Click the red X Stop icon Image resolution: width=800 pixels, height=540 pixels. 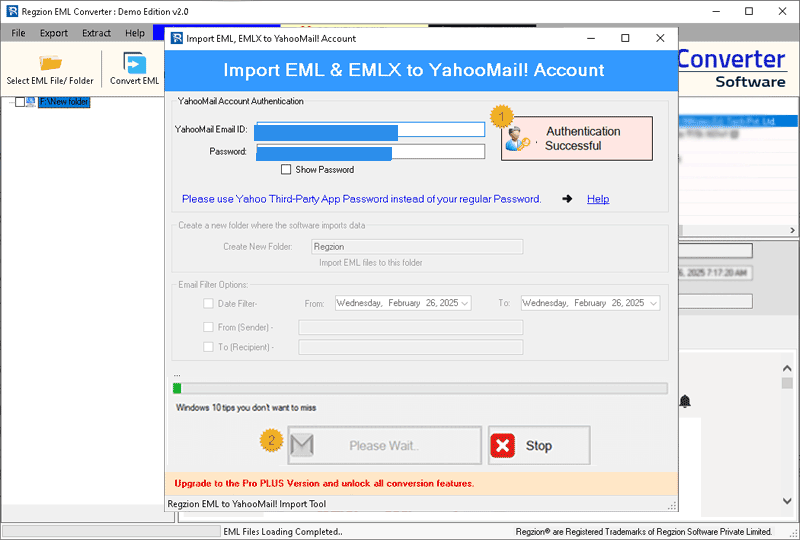(x=503, y=446)
